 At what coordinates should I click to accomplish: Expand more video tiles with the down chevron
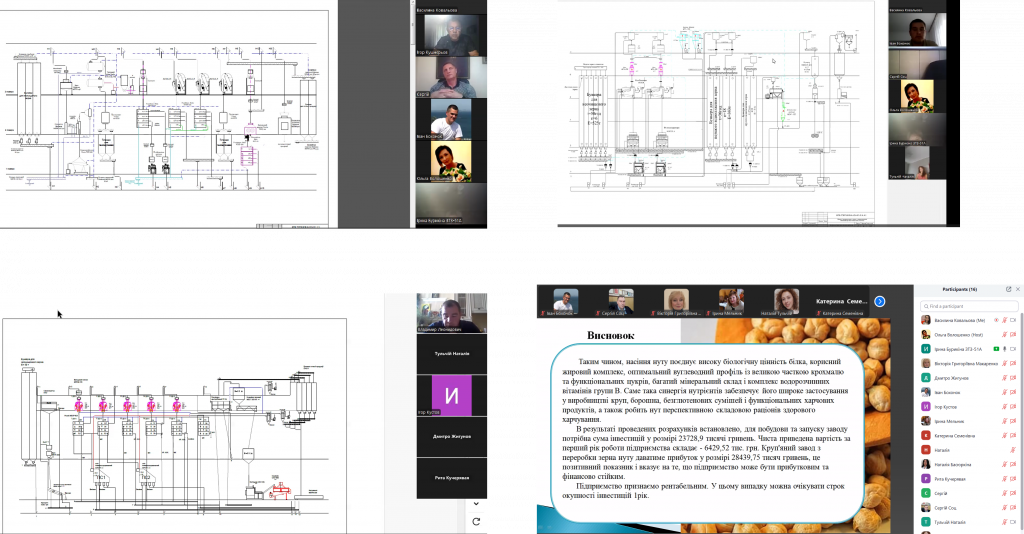476,503
